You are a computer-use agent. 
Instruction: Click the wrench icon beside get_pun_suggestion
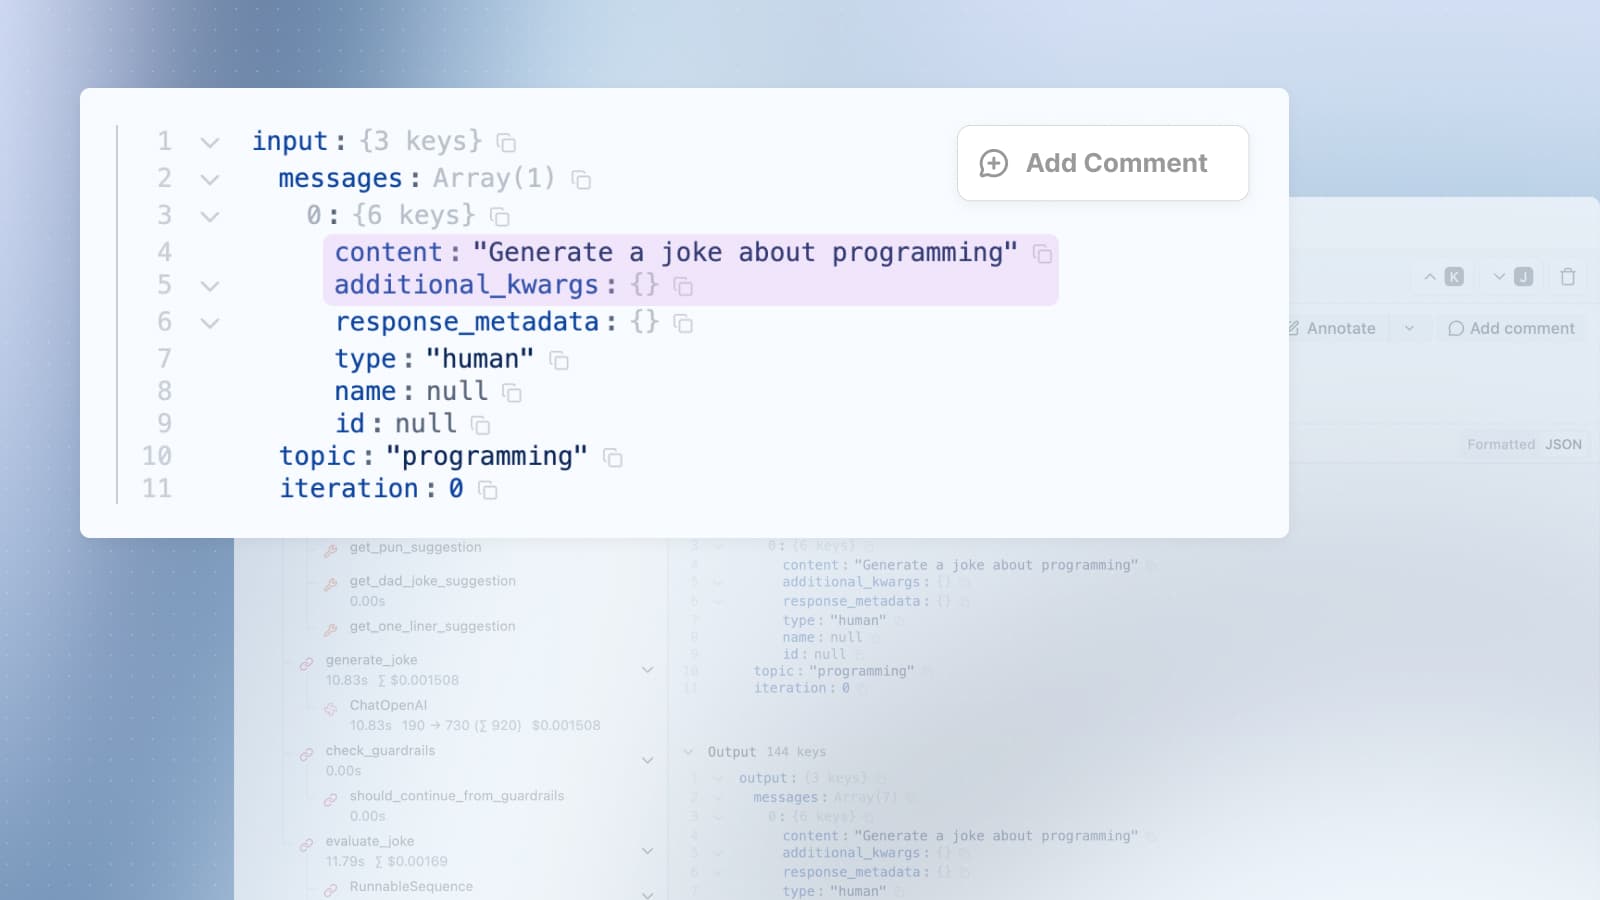pos(329,547)
